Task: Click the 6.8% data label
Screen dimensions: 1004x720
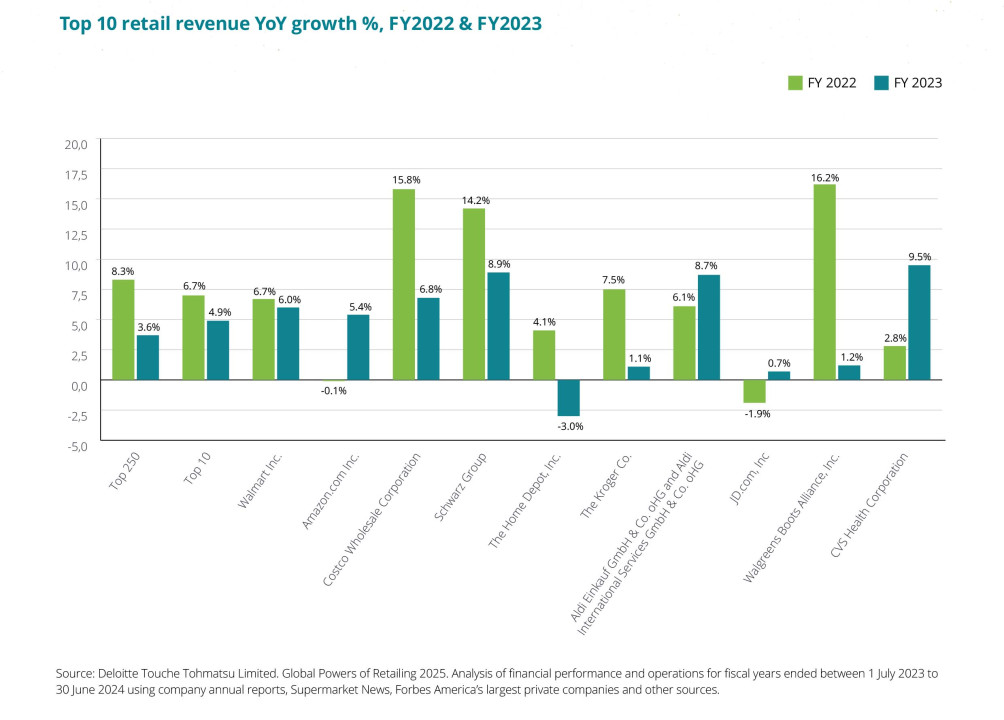Action: click(430, 290)
